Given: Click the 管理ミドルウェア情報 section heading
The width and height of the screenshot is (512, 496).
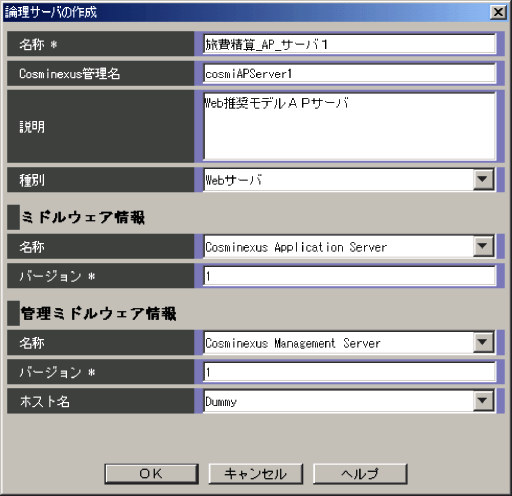Looking at the screenshot, I should 99,313.
